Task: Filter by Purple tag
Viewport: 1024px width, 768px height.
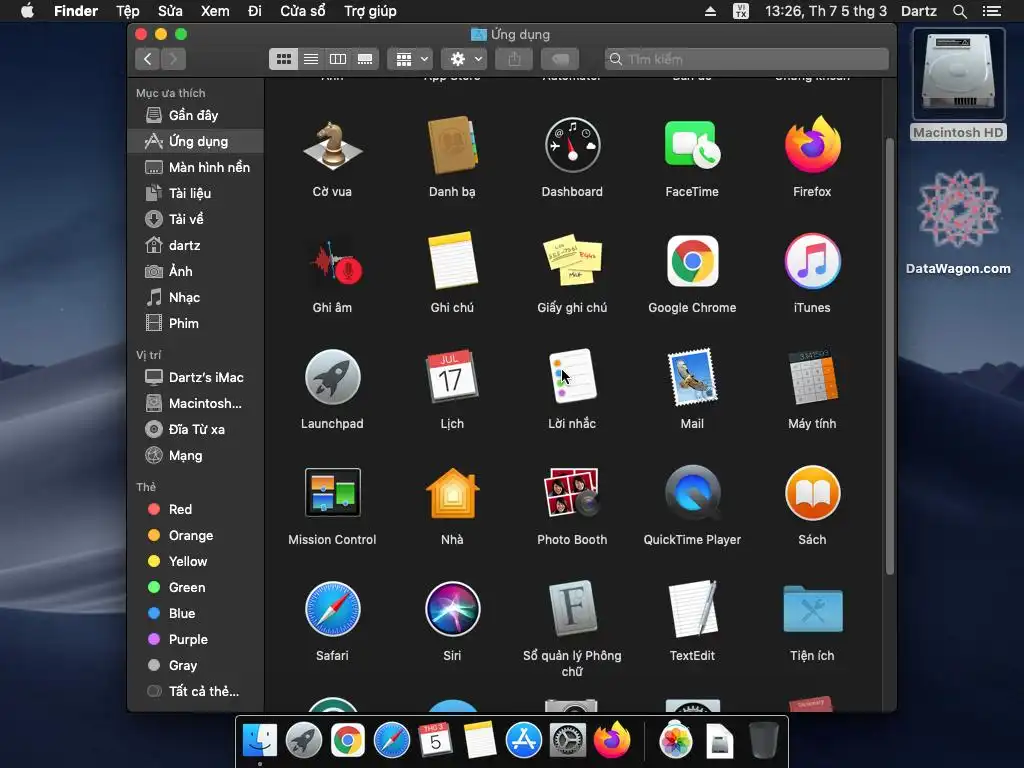Action: tap(196, 639)
